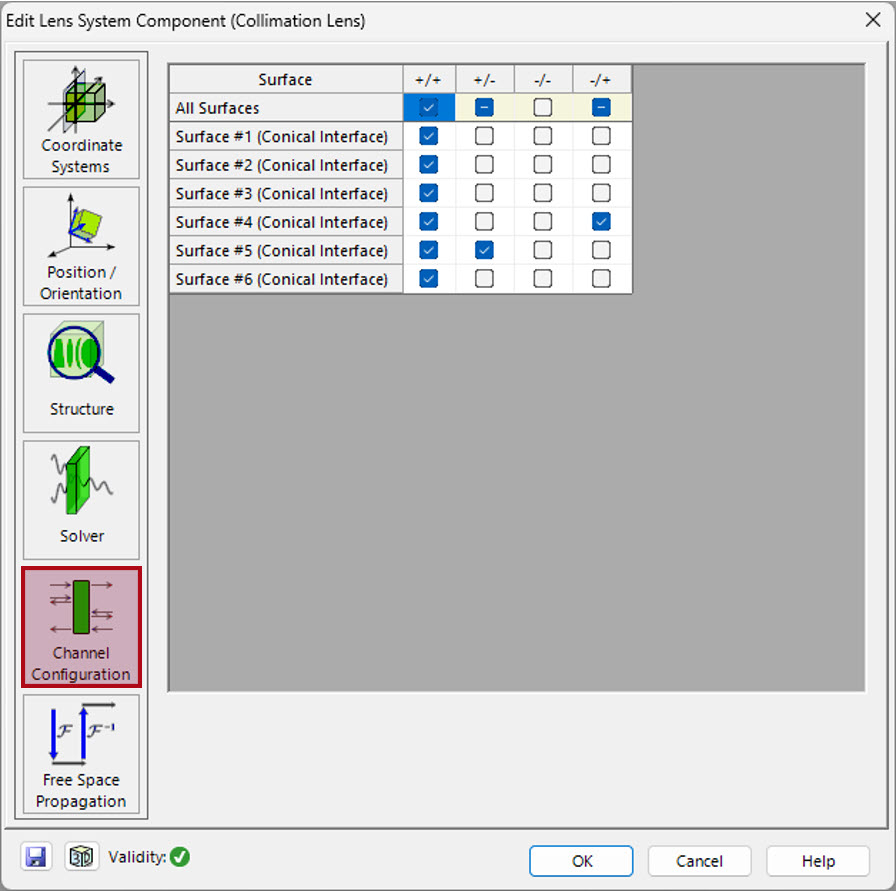Image resolution: width=896 pixels, height=891 pixels.
Task: Click the +/- column header
Action: 485,79
